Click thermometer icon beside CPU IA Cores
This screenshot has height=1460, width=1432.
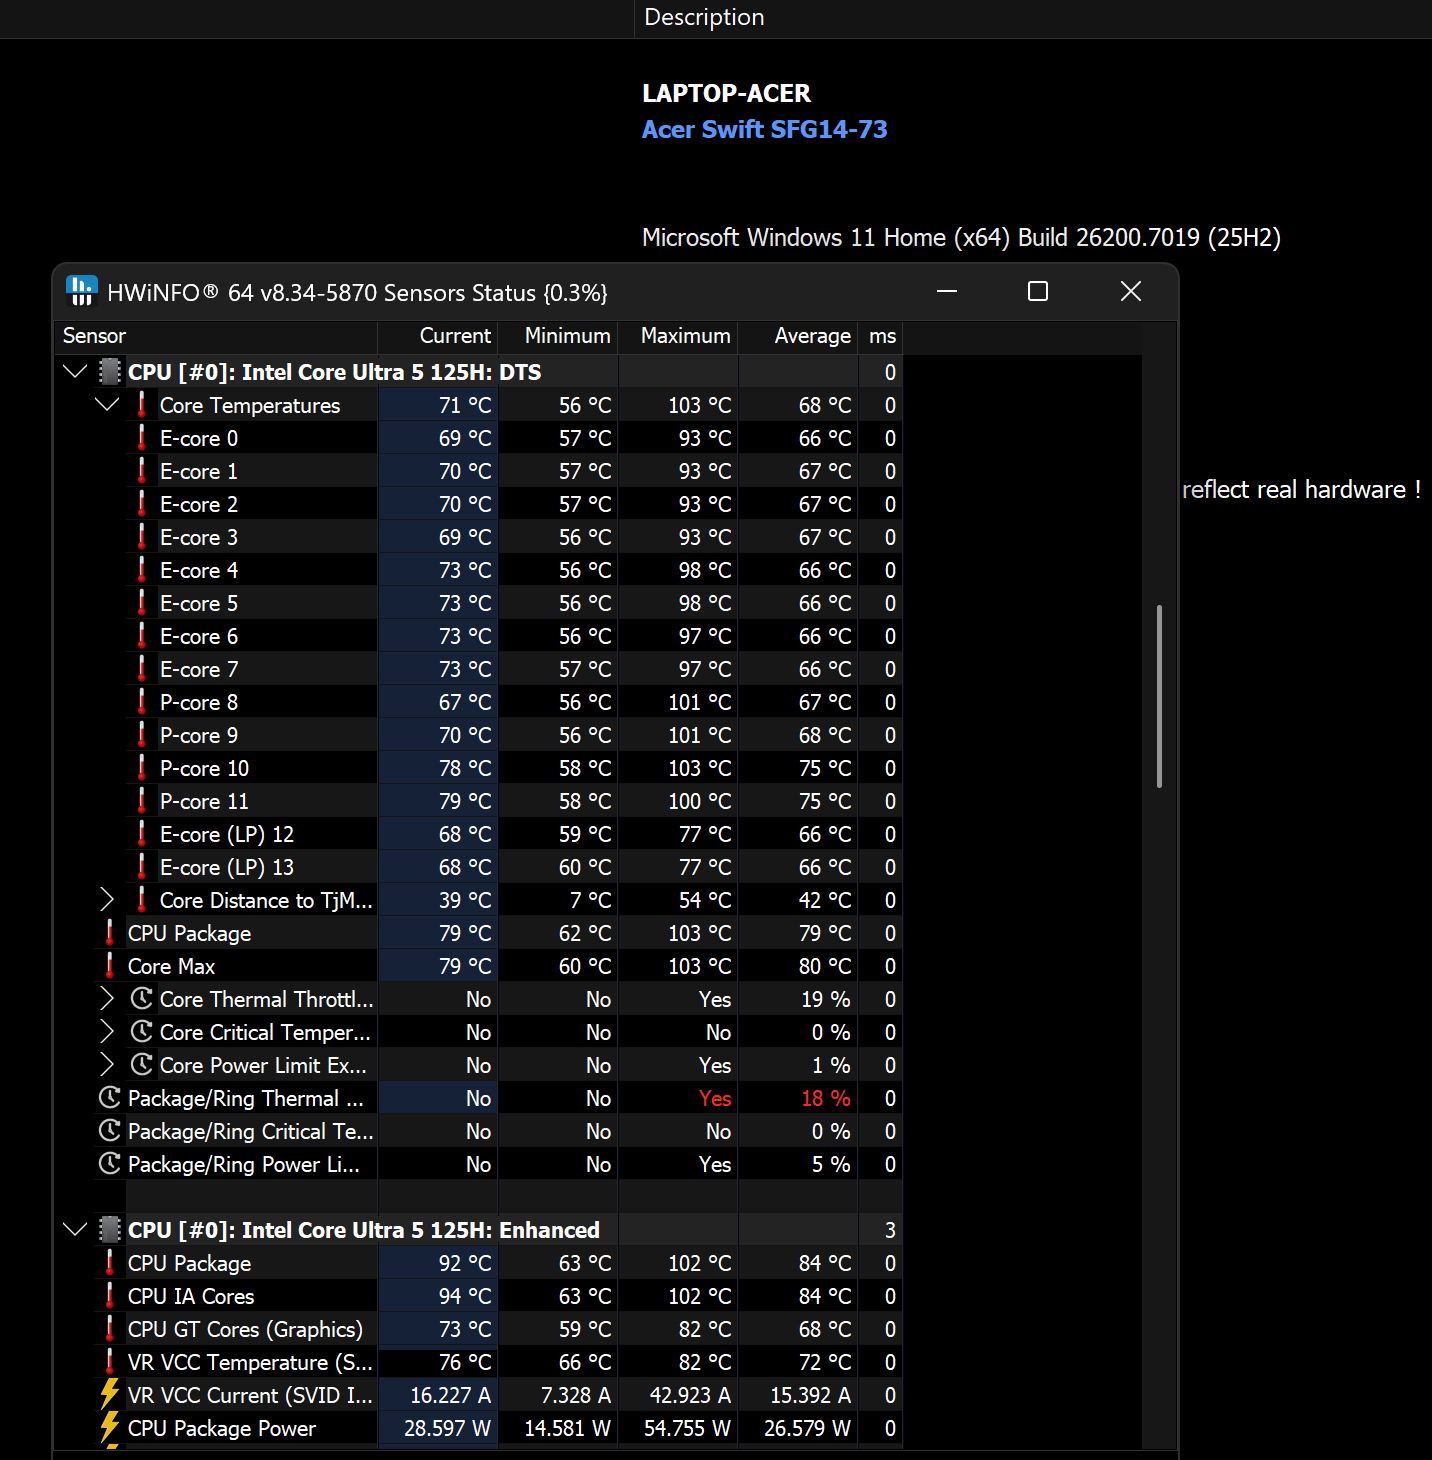109,1296
